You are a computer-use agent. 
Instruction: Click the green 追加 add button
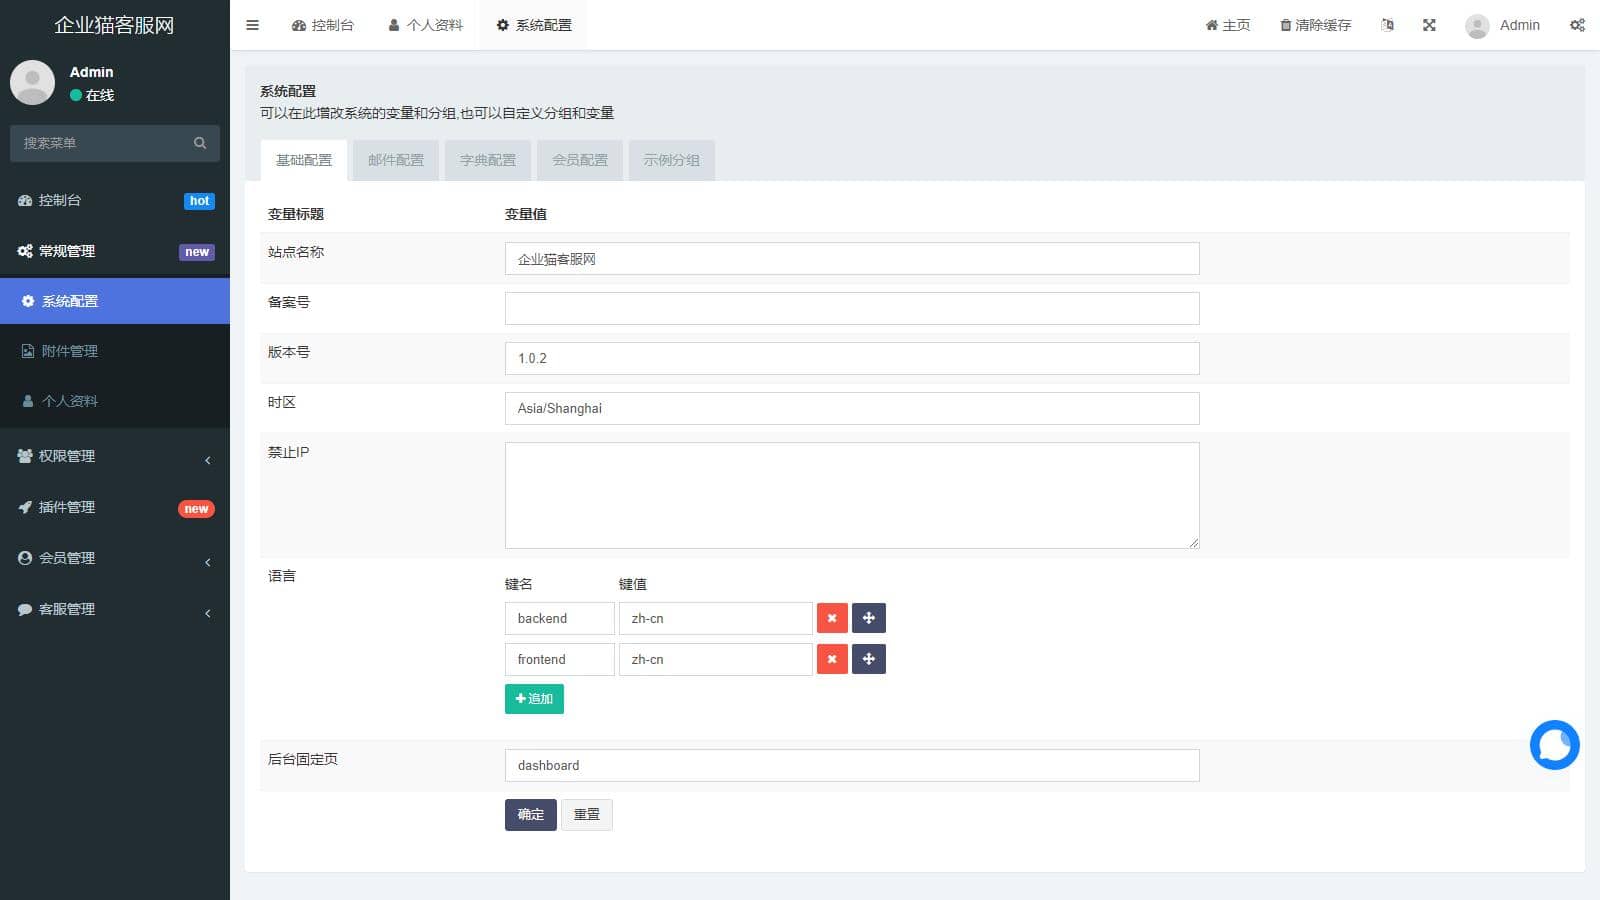point(534,699)
